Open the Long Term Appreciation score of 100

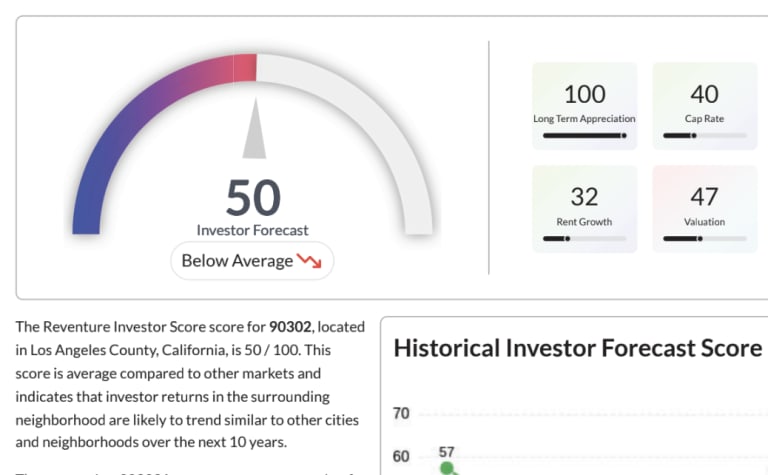584,94
